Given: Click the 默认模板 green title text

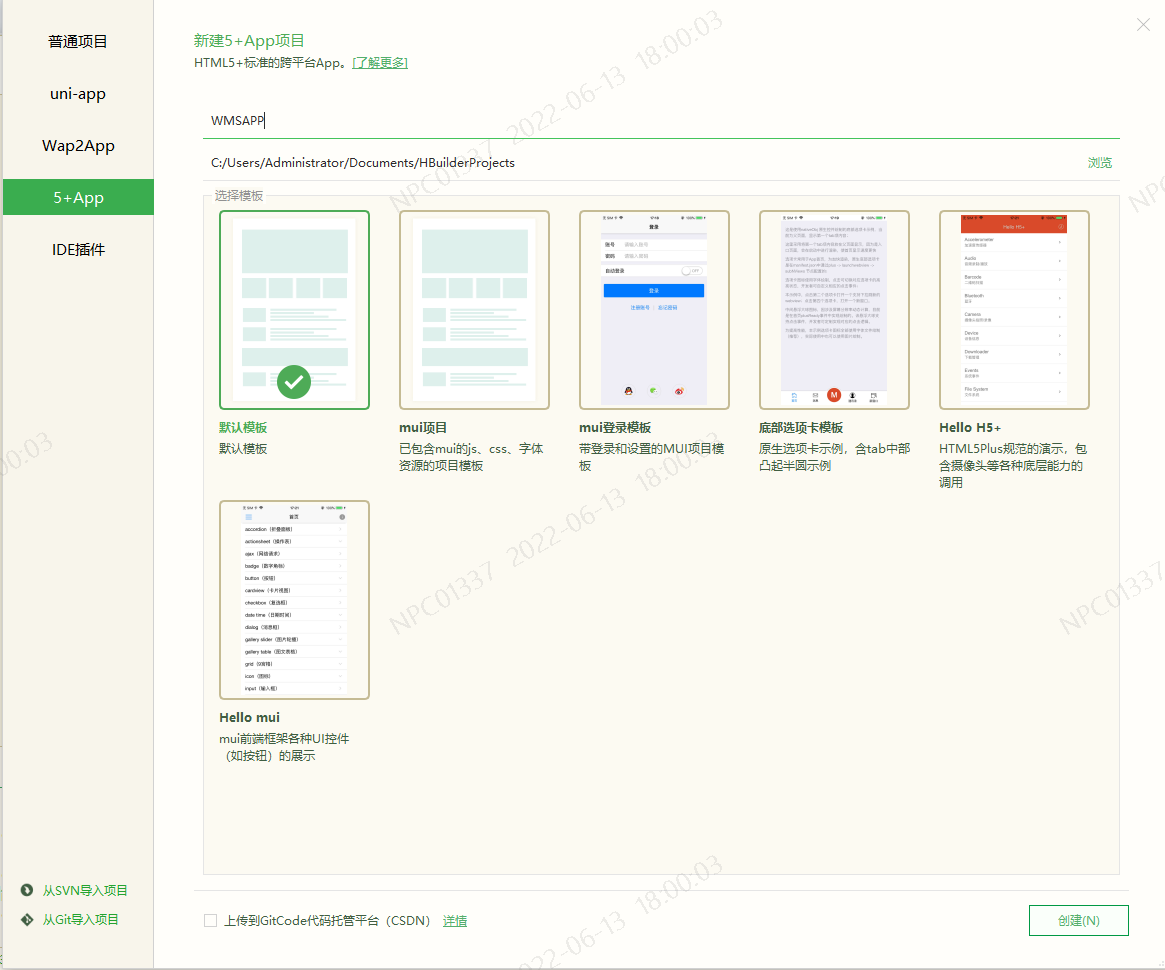Looking at the screenshot, I should 243,428.
